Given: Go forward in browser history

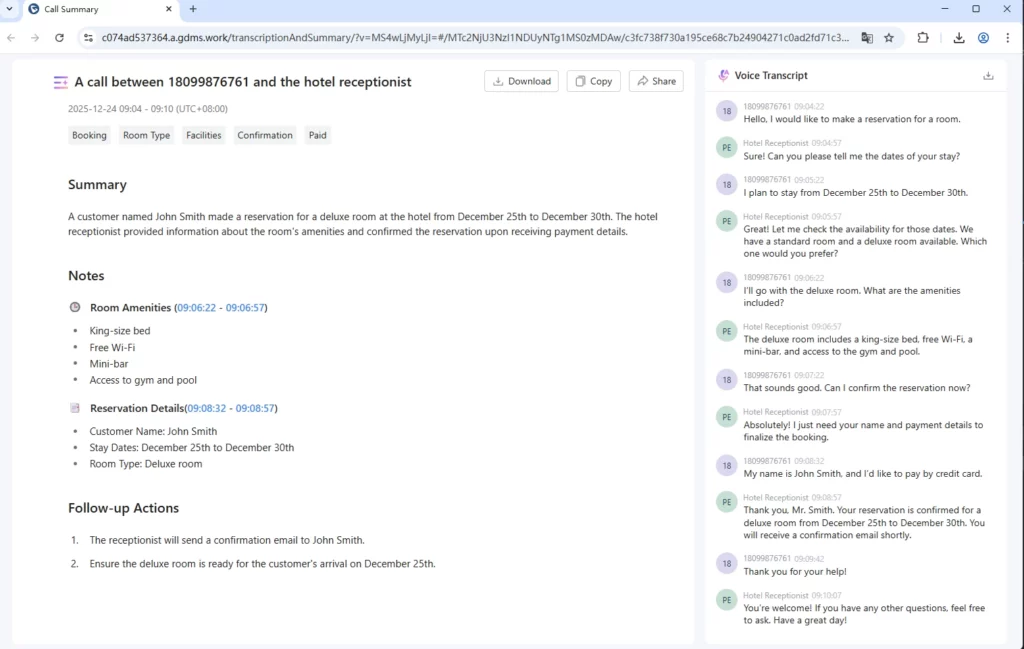Looking at the screenshot, I should pos(35,38).
